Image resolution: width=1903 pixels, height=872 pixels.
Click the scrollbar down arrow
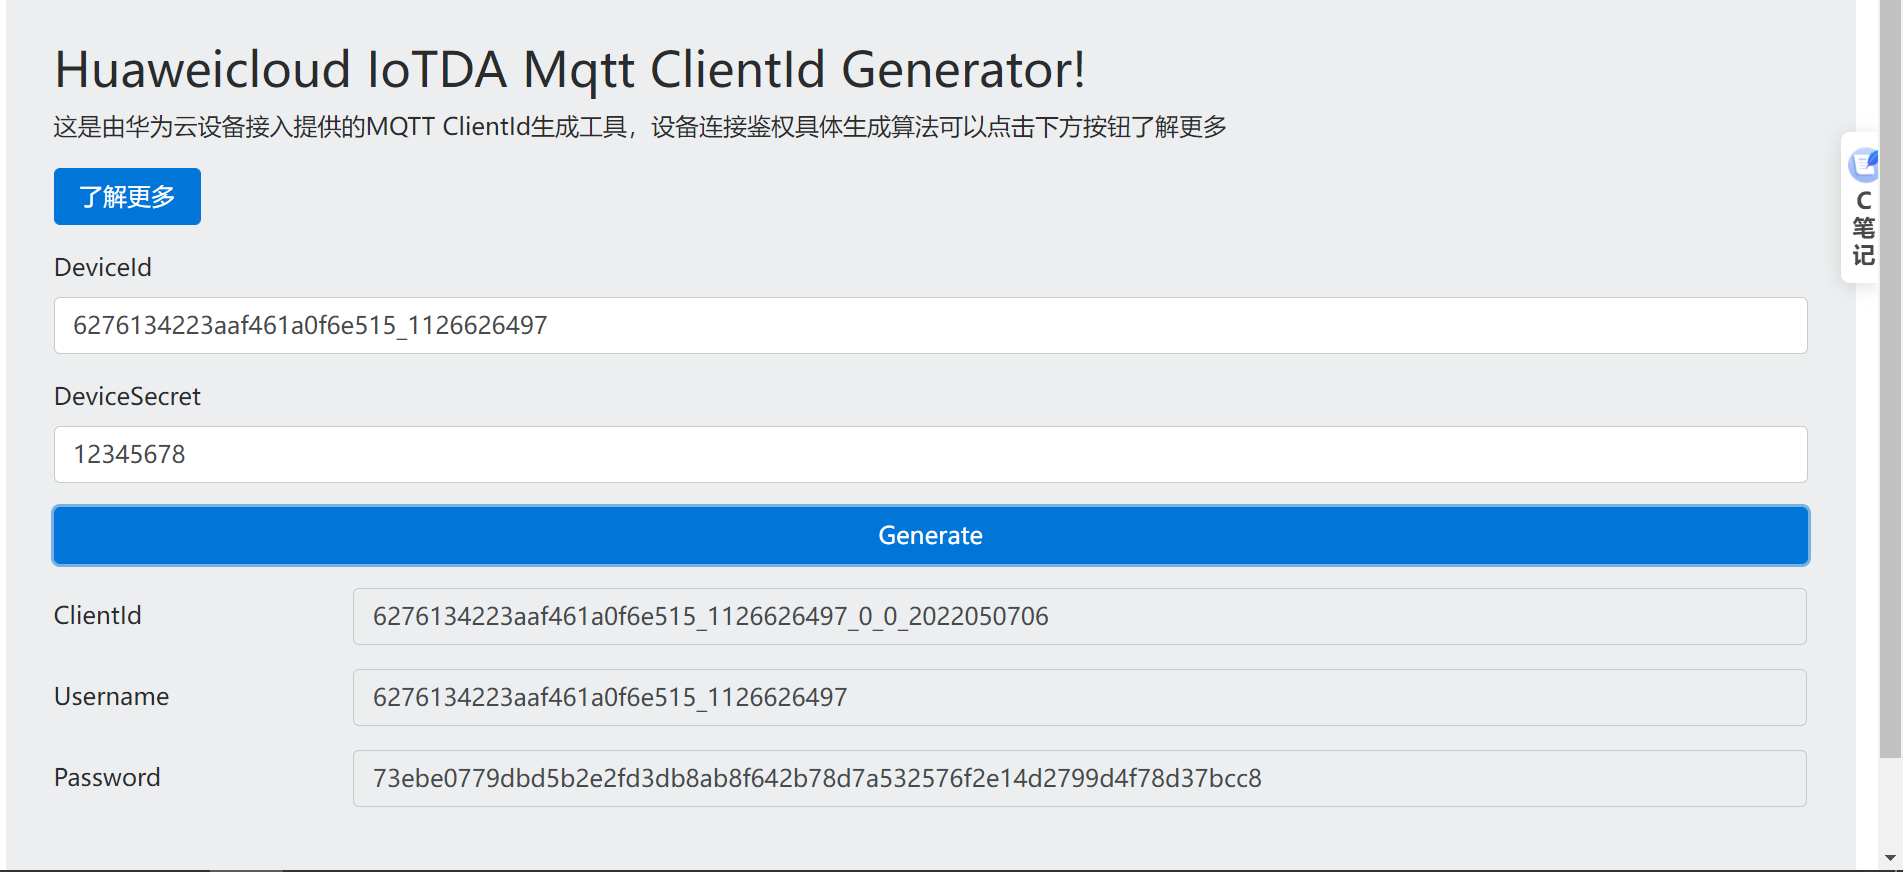click(1890, 858)
